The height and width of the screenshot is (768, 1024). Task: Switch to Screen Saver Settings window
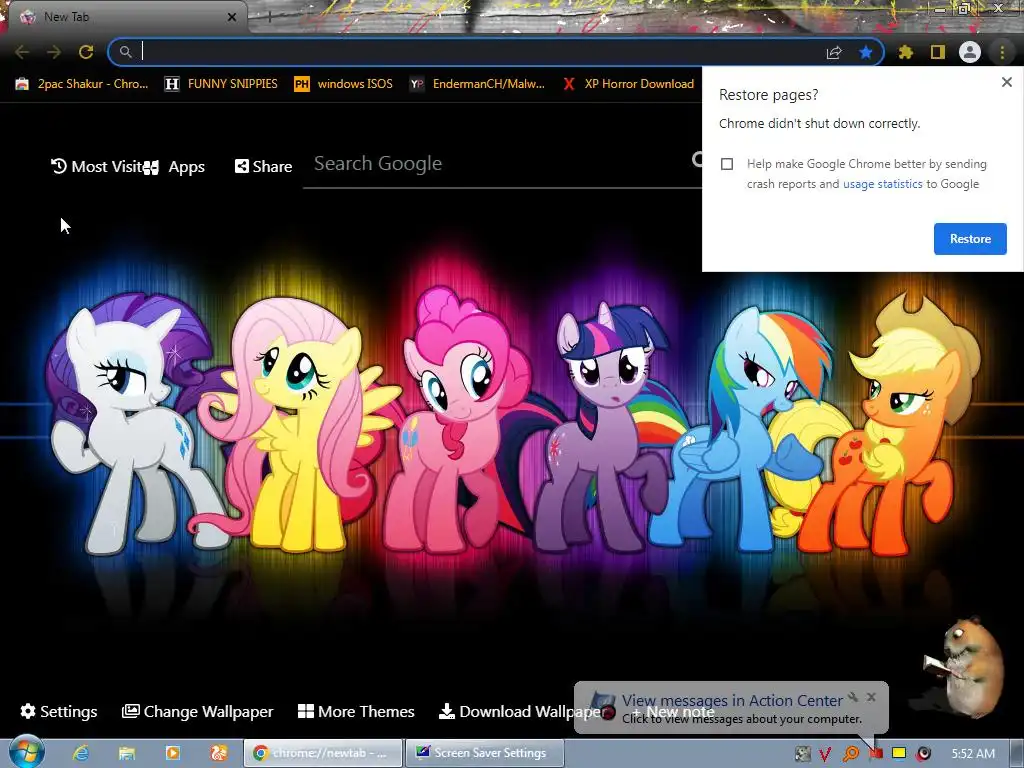click(x=485, y=753)
